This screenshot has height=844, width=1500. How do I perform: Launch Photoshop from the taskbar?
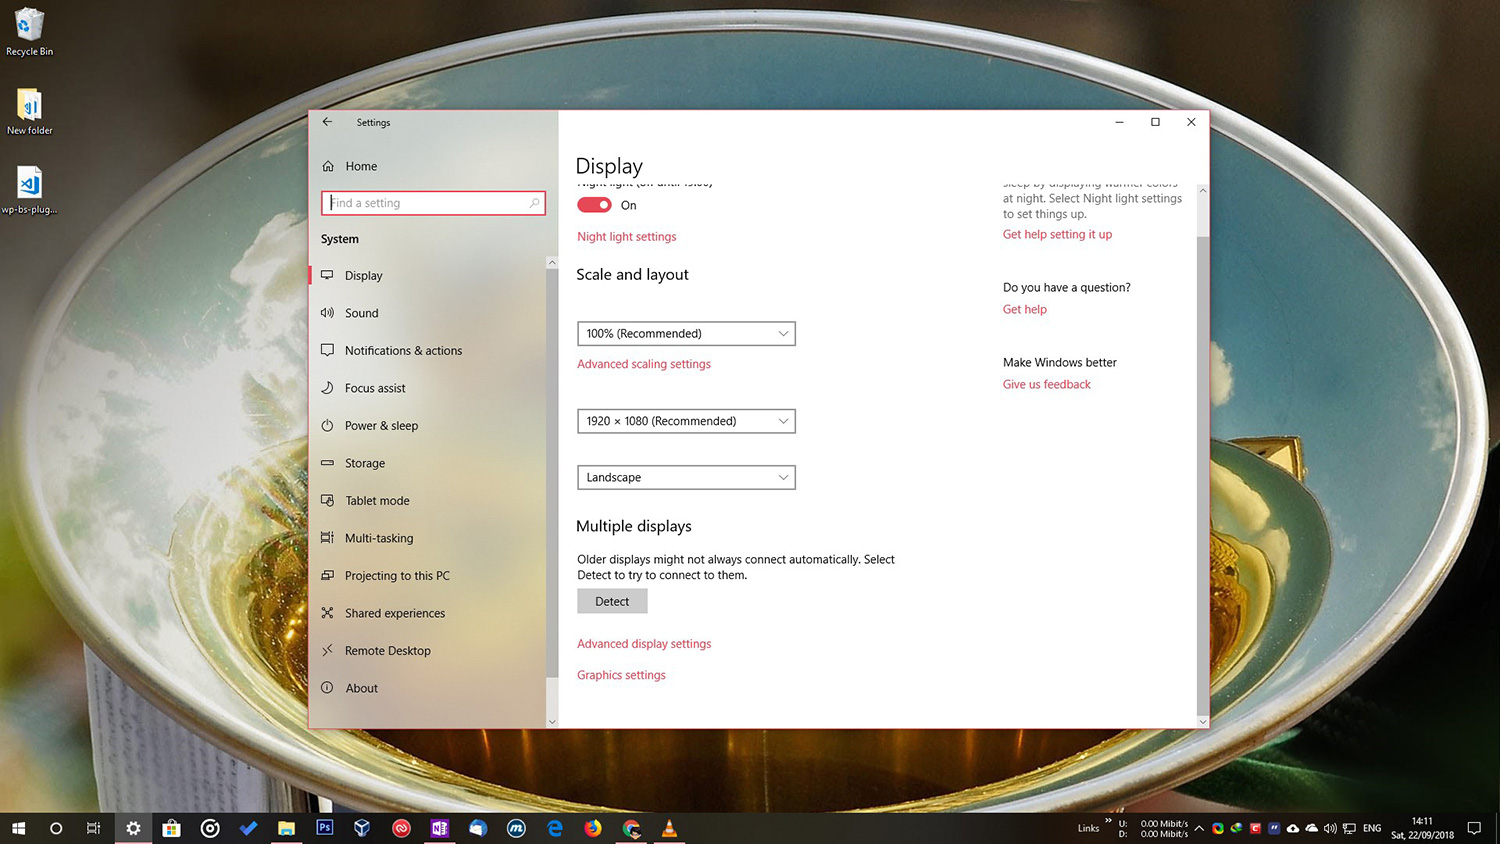[324, 828]
